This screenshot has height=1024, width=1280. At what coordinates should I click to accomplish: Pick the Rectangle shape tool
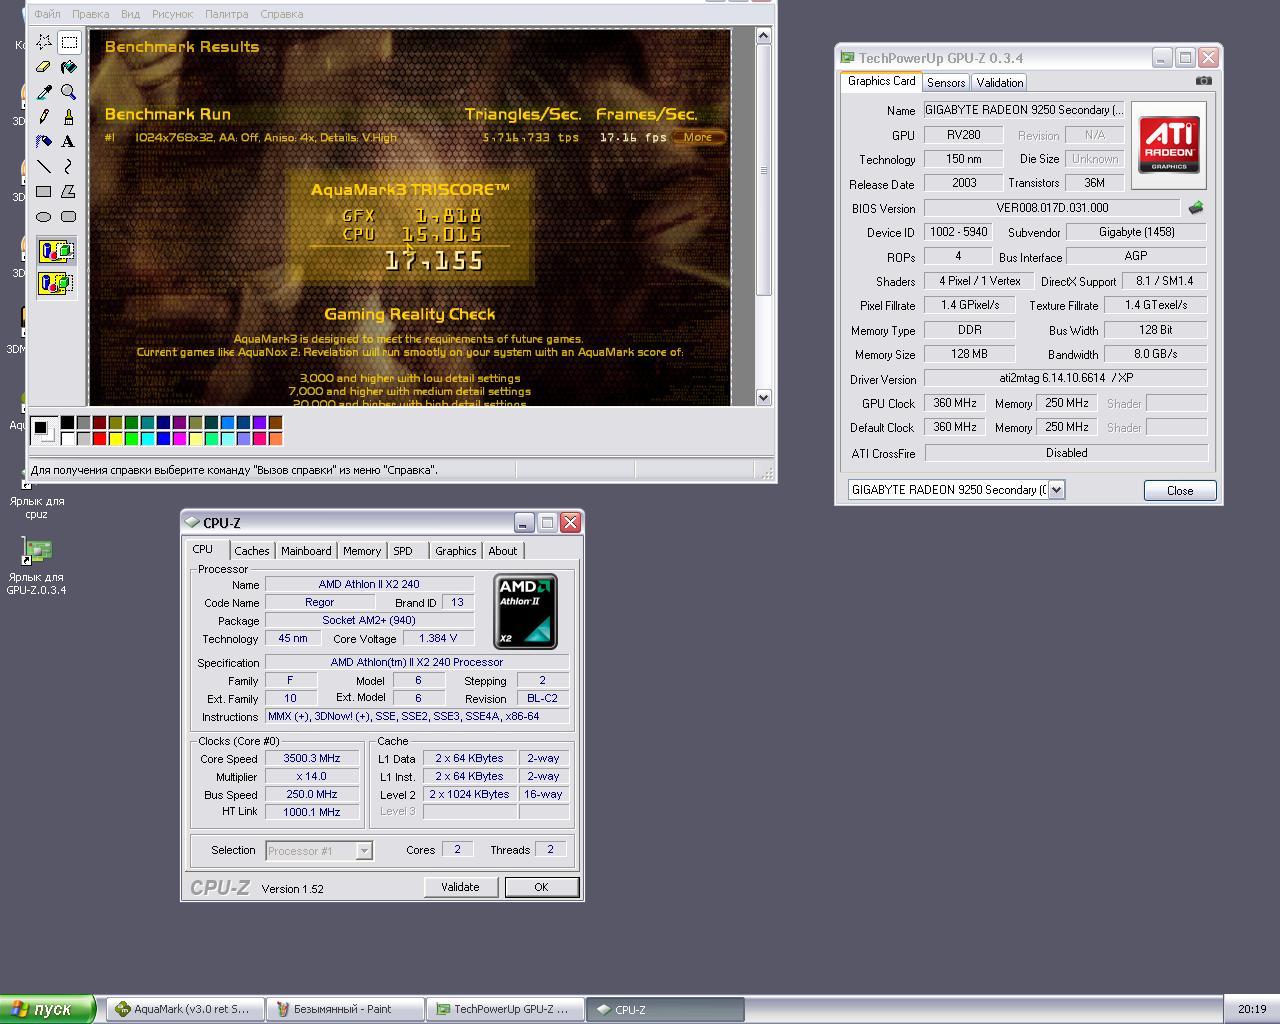[x=44, y=192]
